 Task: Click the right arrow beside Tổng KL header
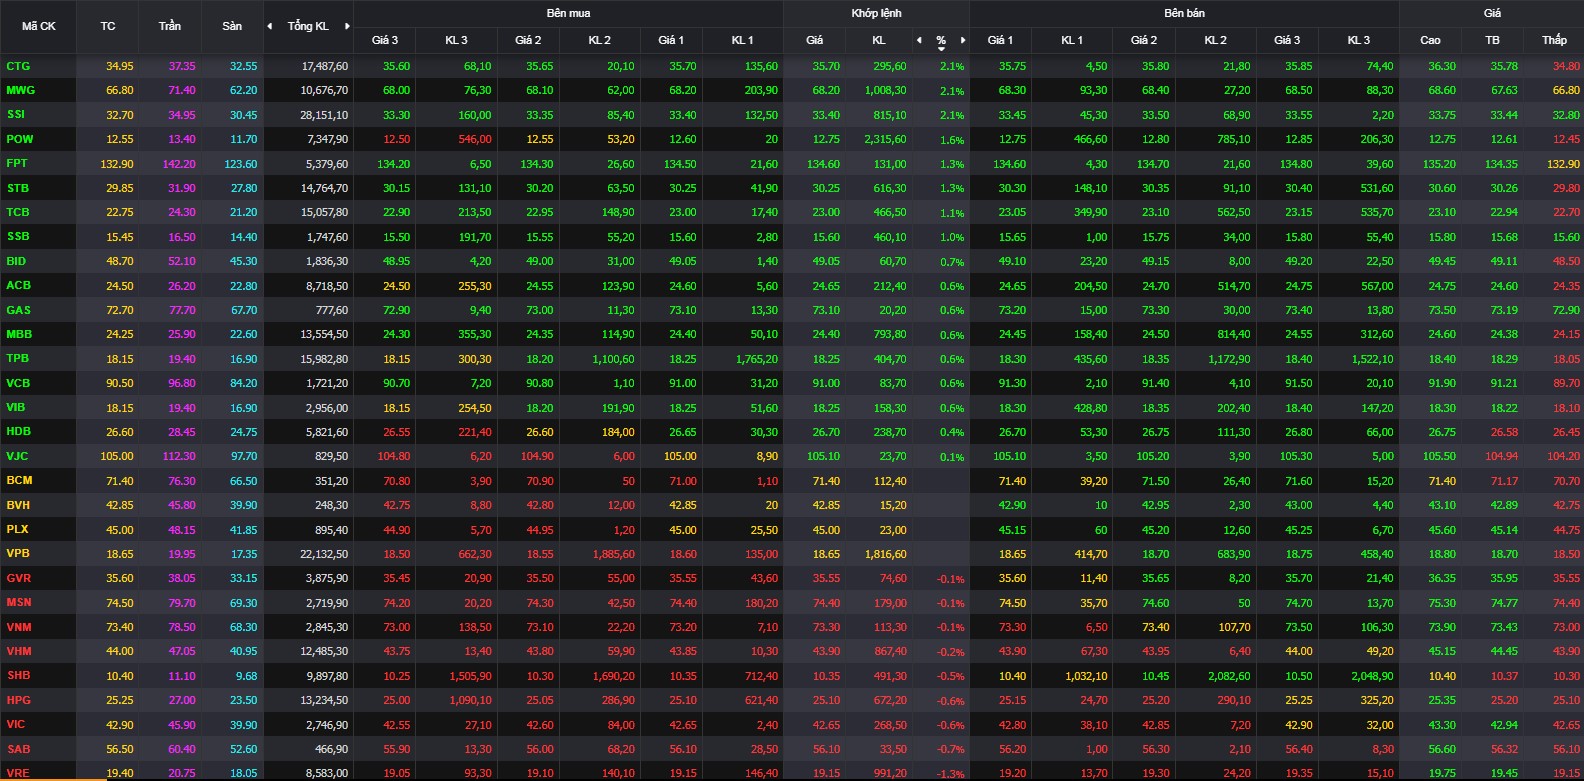pos(347,26)
